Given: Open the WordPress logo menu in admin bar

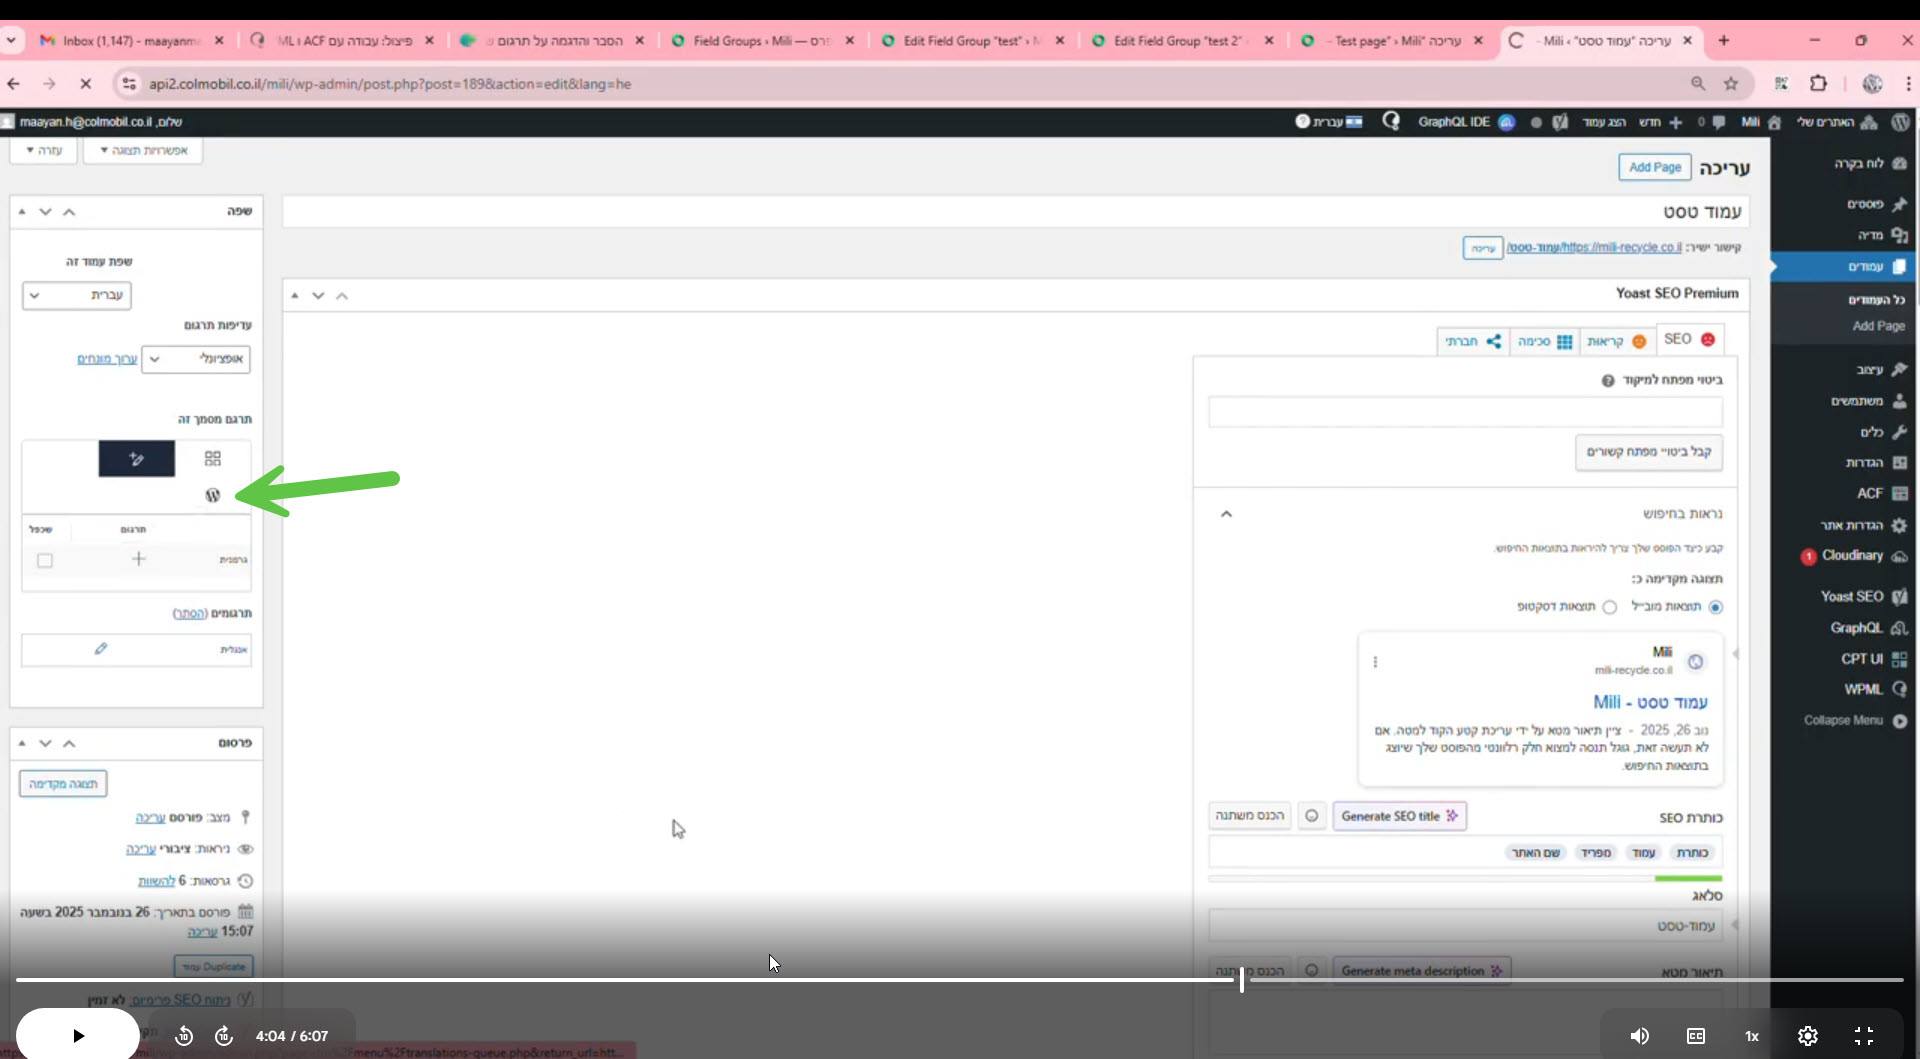Looking at the screenshot, I should 1901,122.
